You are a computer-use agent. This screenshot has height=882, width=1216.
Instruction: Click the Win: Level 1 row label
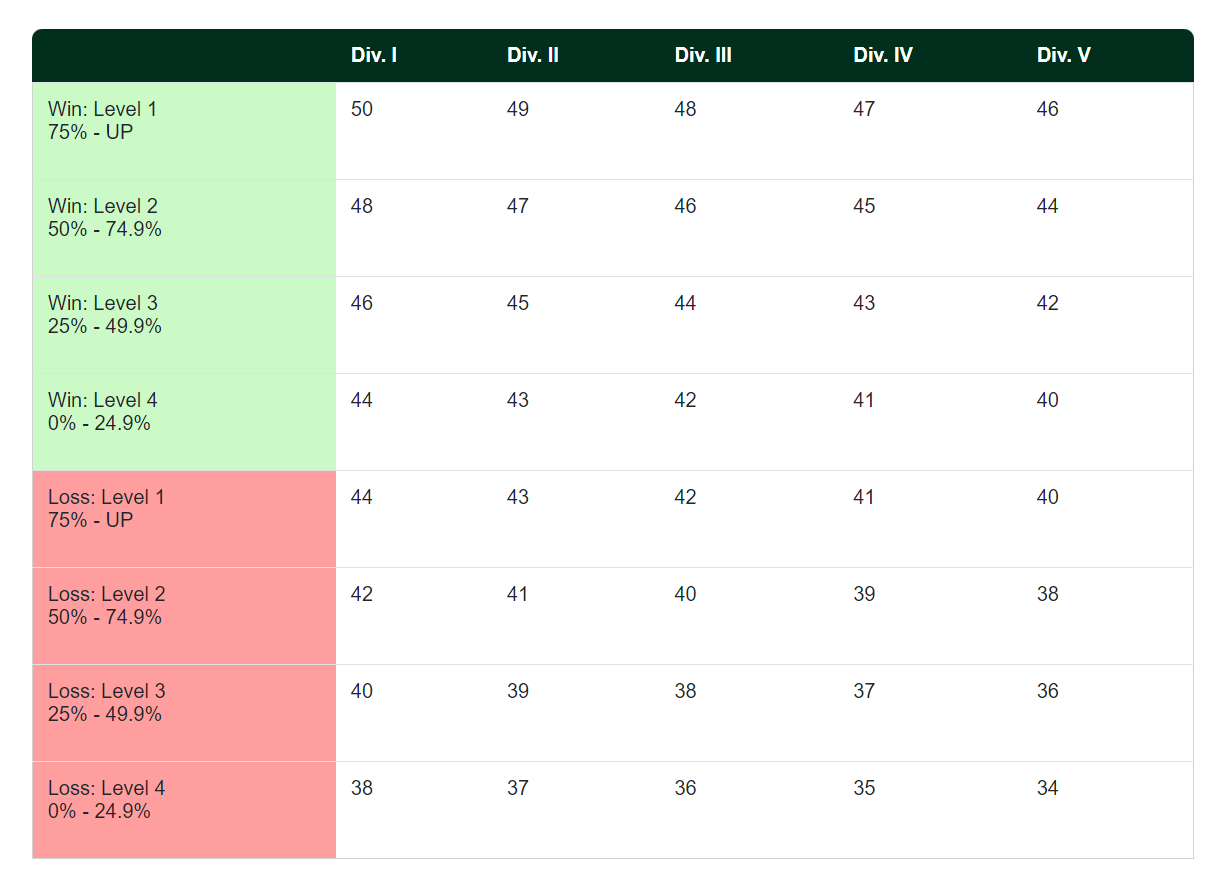point(102,120)
